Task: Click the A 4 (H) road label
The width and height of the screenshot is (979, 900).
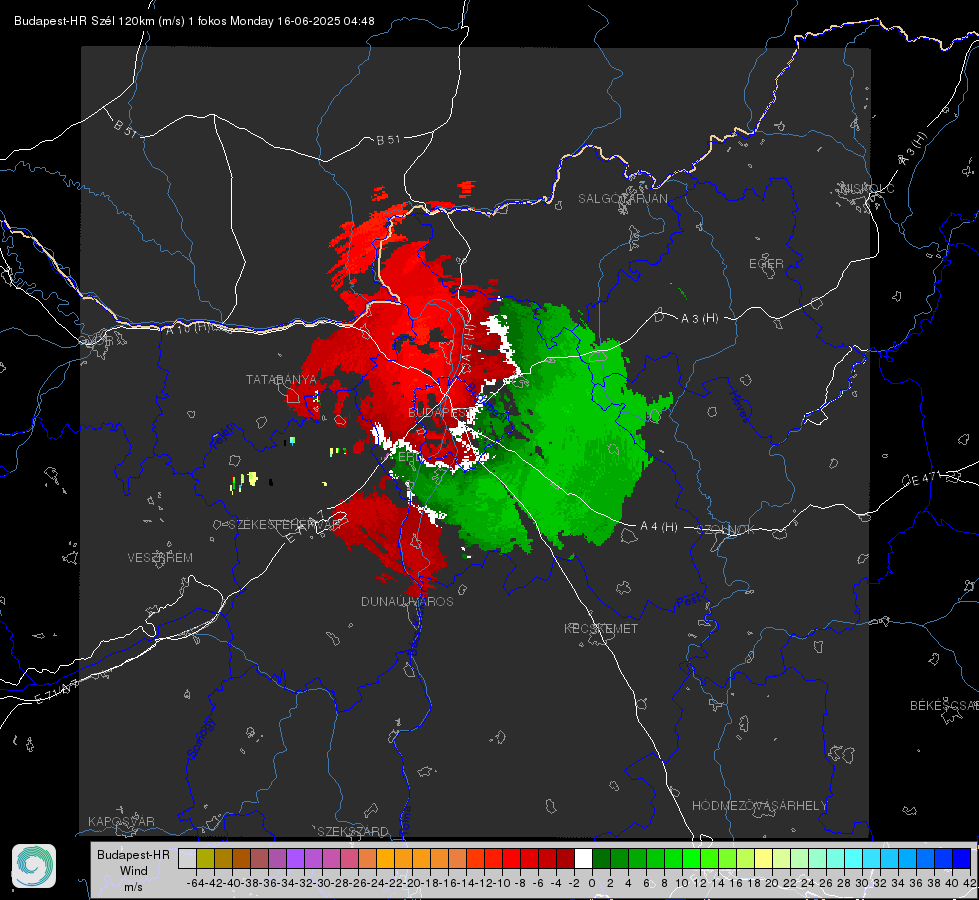Action: tap(659, 527)
